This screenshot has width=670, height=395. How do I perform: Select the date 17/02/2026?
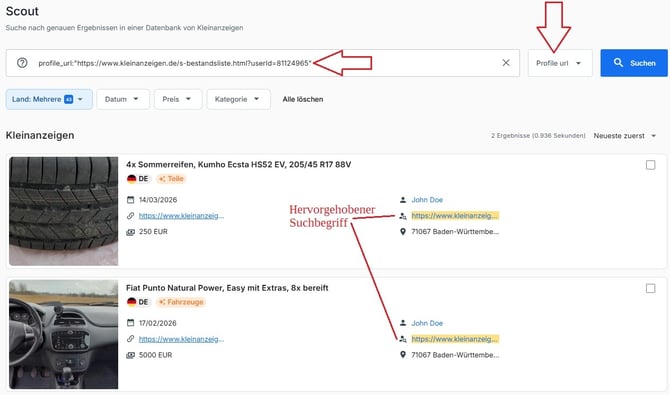click(x=158, y=323)
